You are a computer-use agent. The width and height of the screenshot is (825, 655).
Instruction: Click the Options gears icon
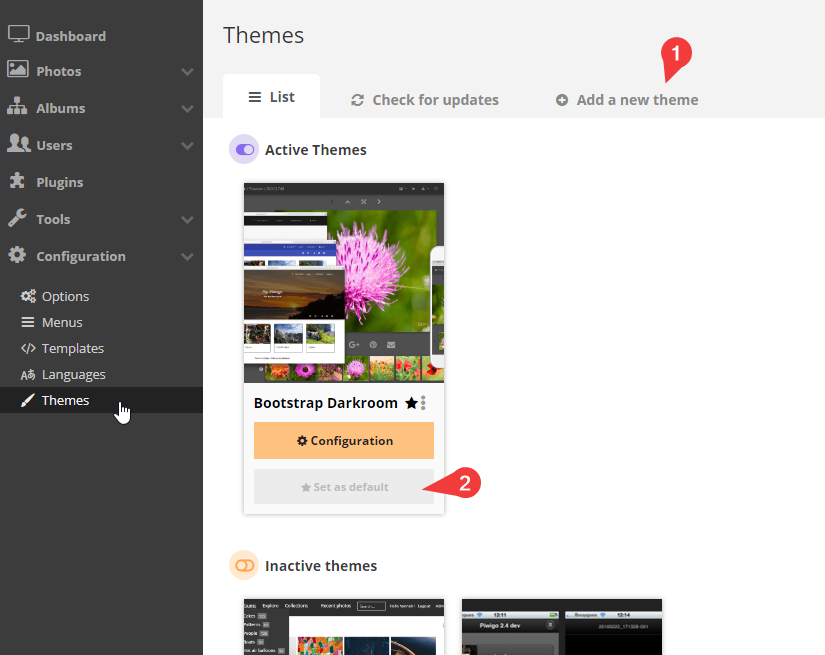coord(28,296)
